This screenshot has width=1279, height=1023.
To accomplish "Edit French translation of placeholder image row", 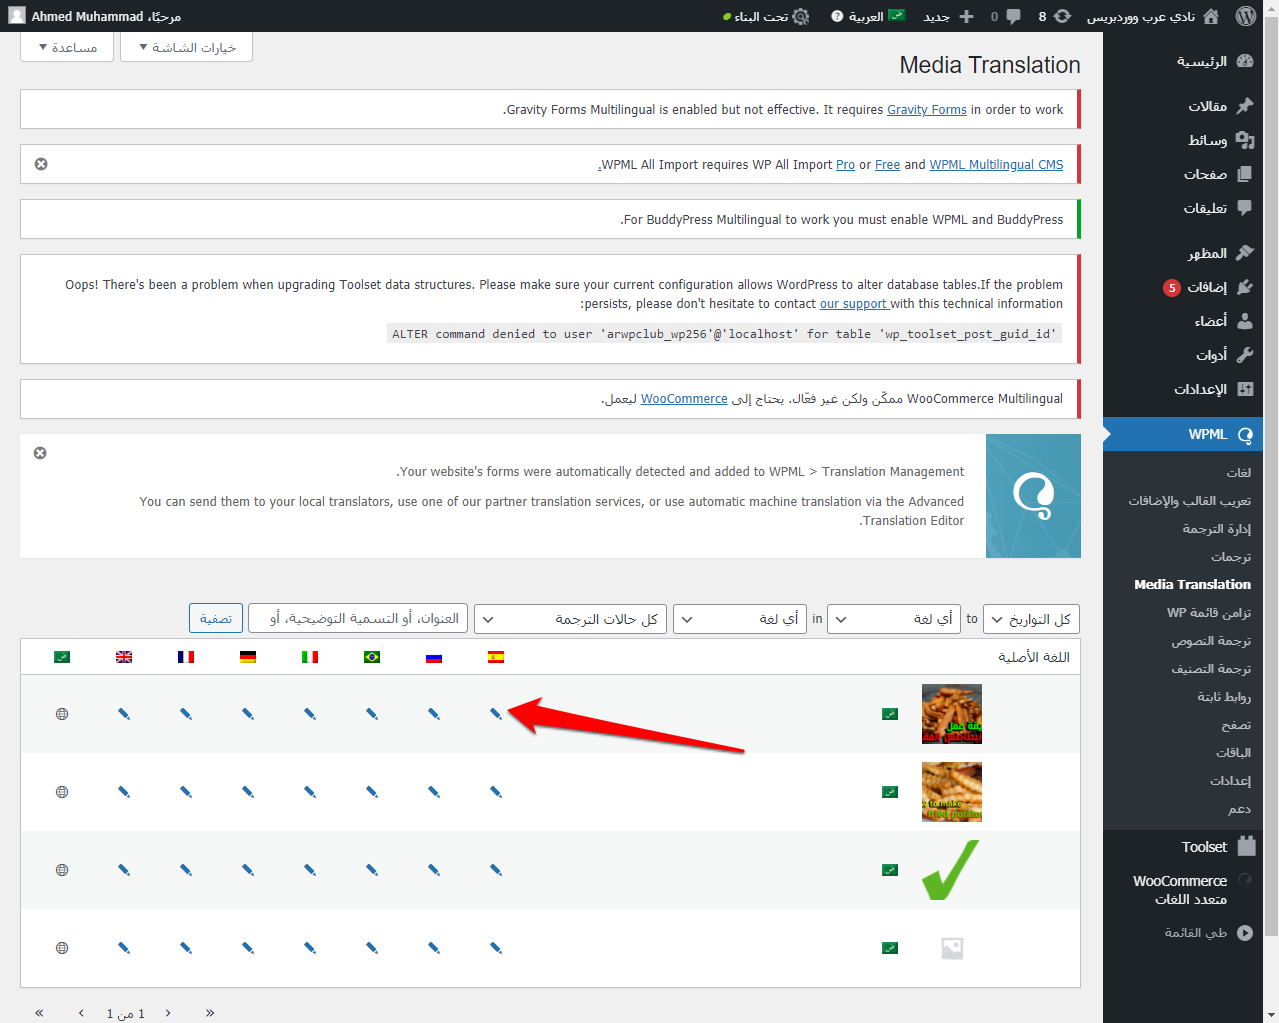I will [x=186, y=948].
